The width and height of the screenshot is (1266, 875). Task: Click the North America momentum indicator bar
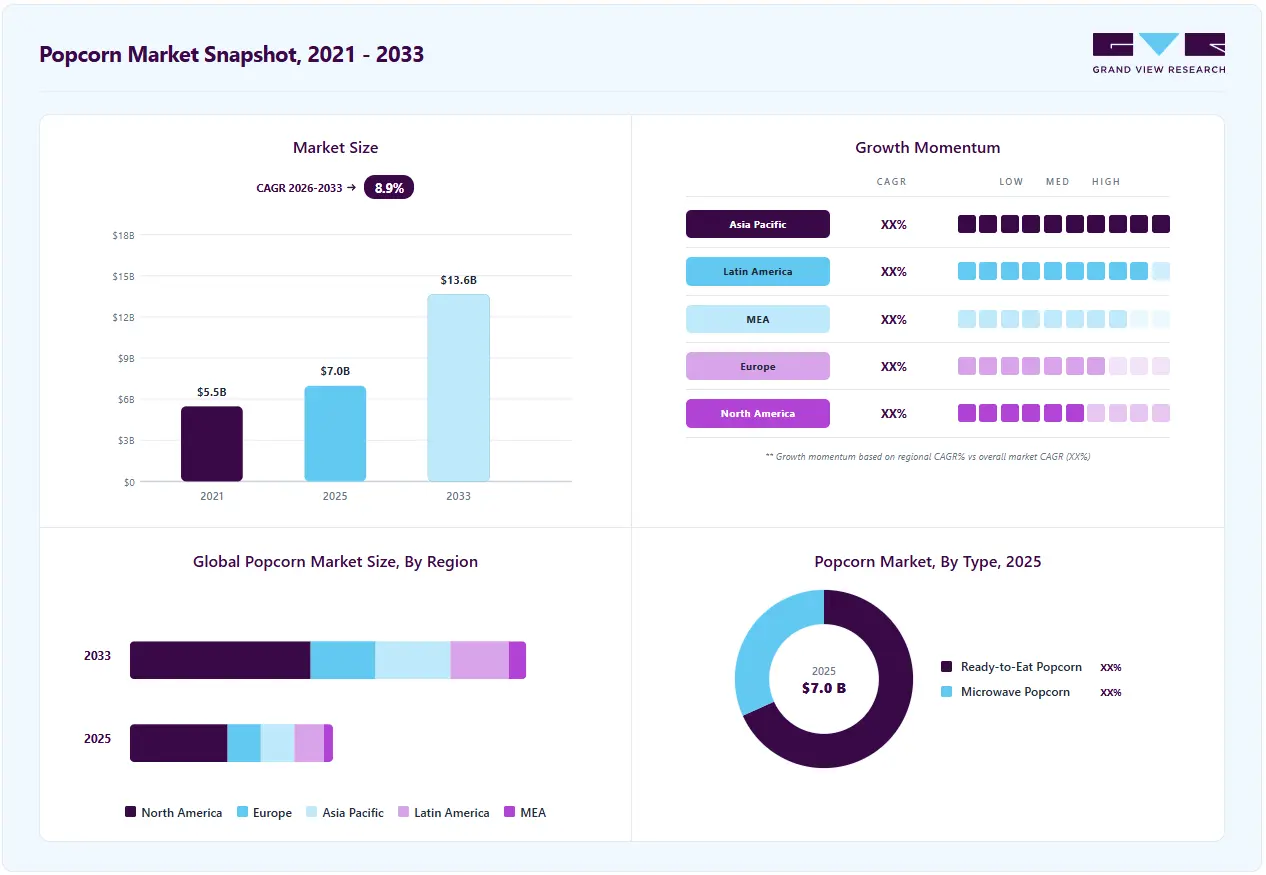1063,413
